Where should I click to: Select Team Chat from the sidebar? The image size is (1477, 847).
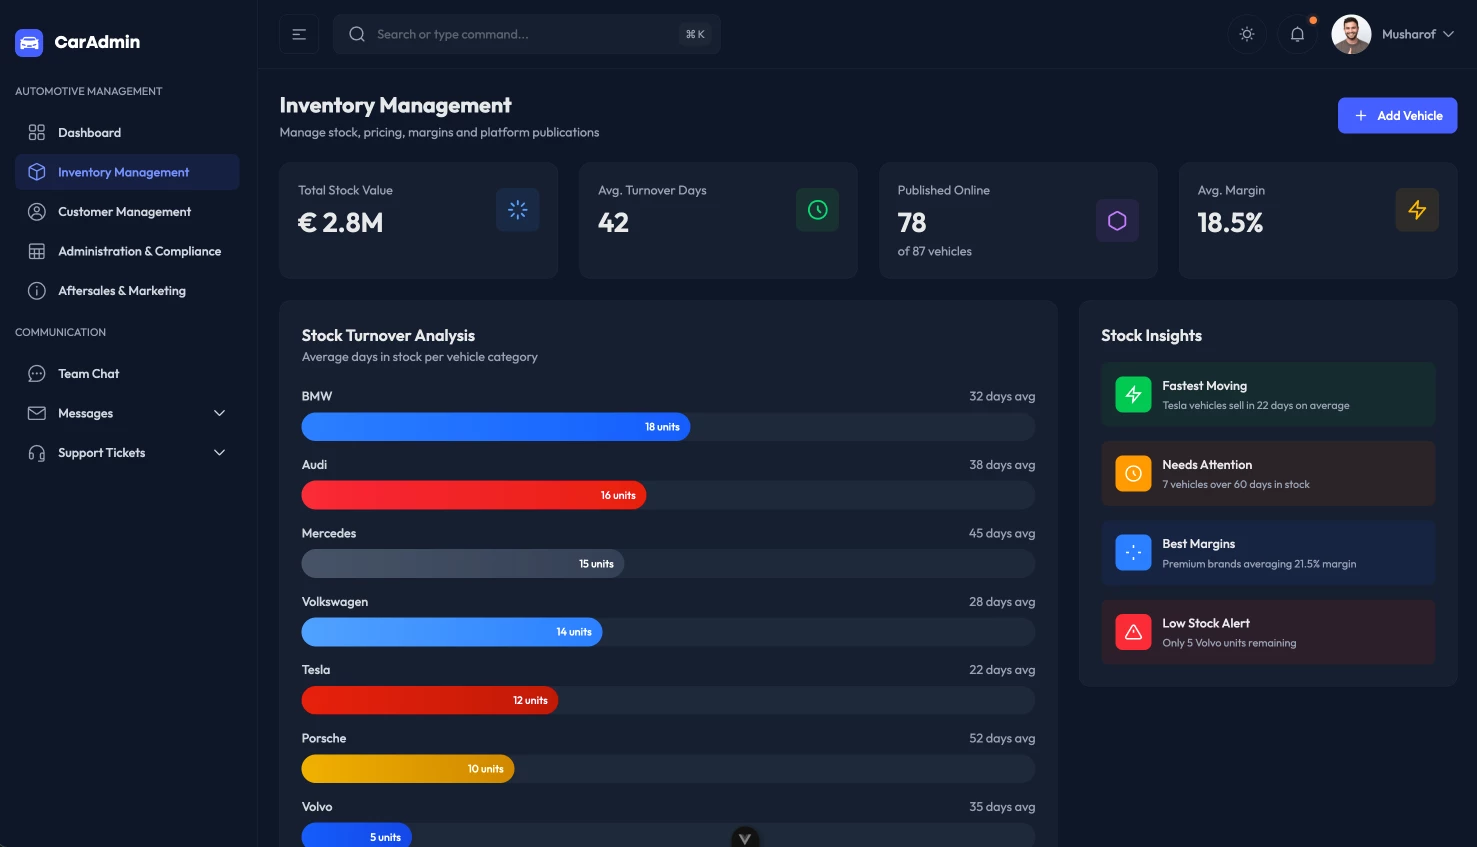pyautogui.click(x=88, y=374)
